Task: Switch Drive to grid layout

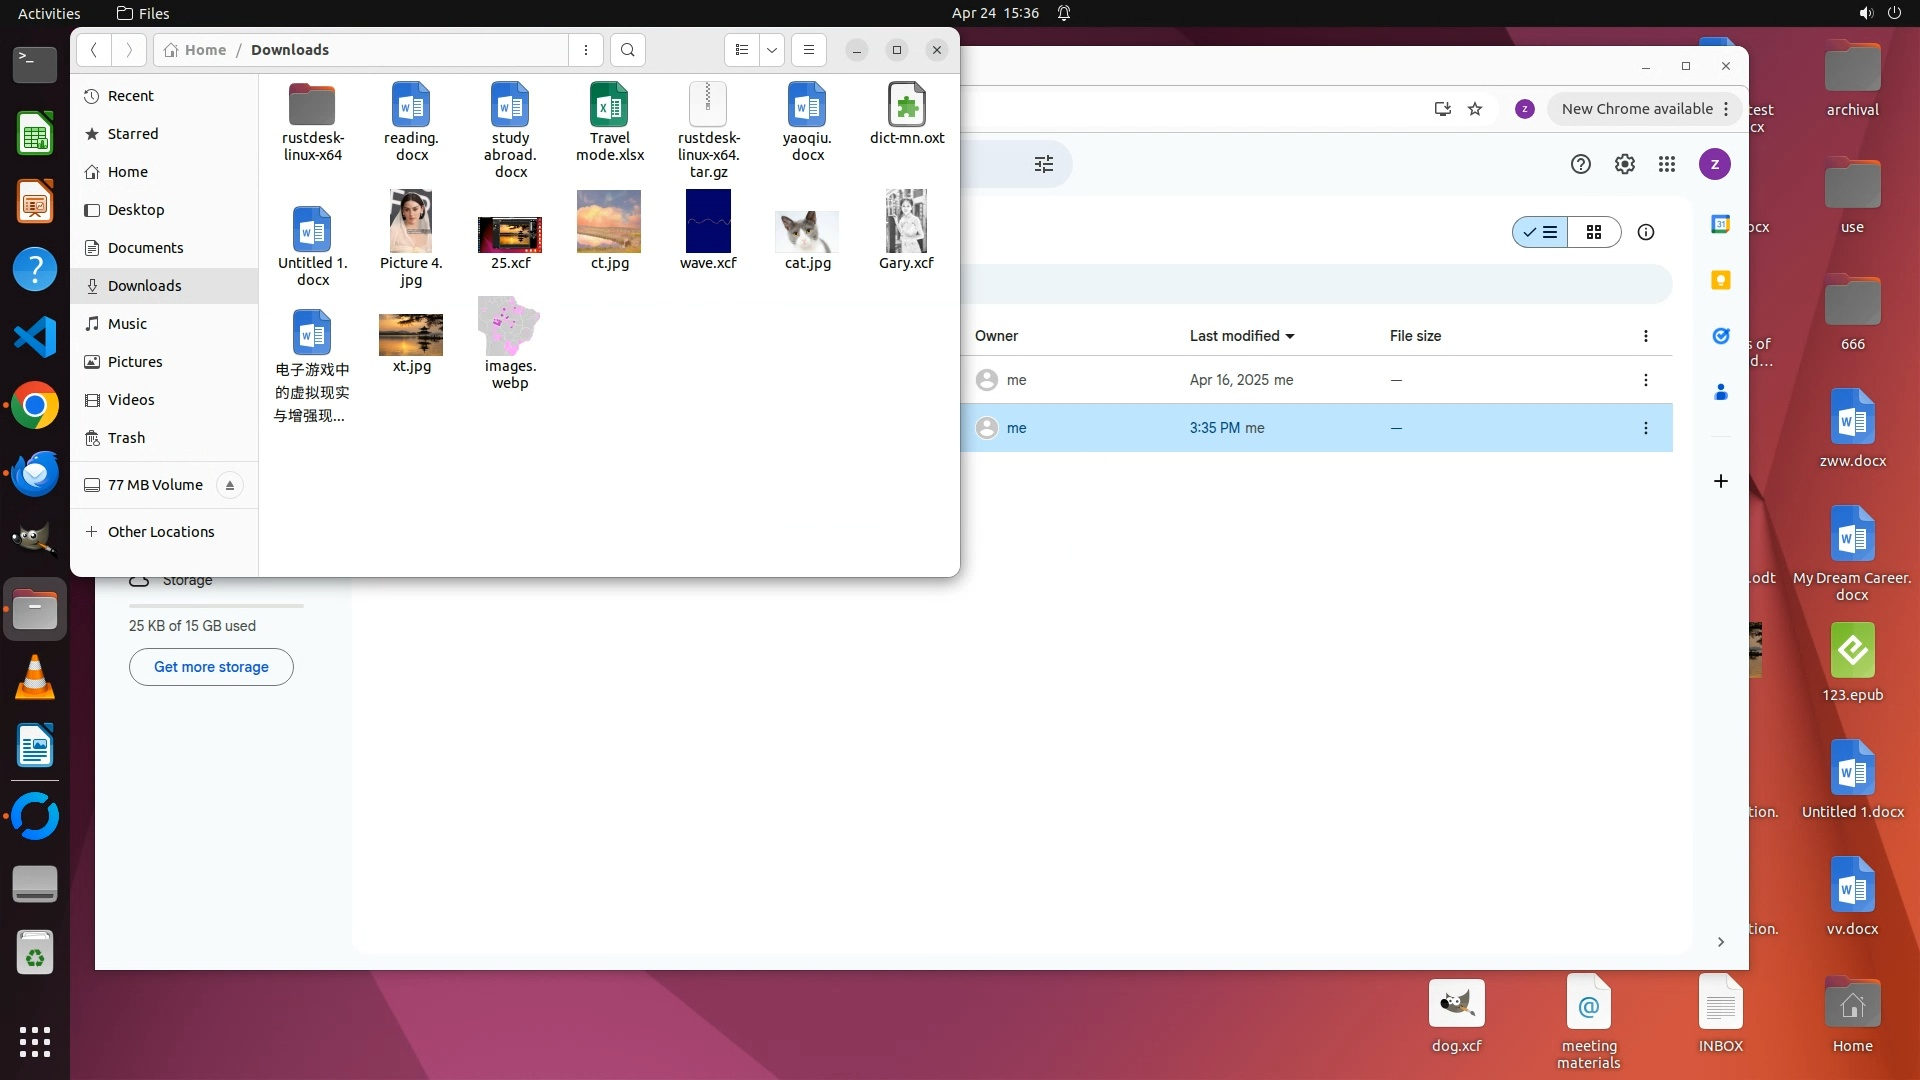Action: click(1594, 232)
